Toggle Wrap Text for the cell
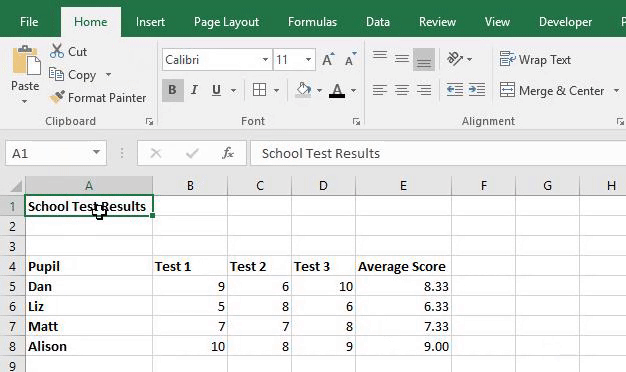 (535, 59)
